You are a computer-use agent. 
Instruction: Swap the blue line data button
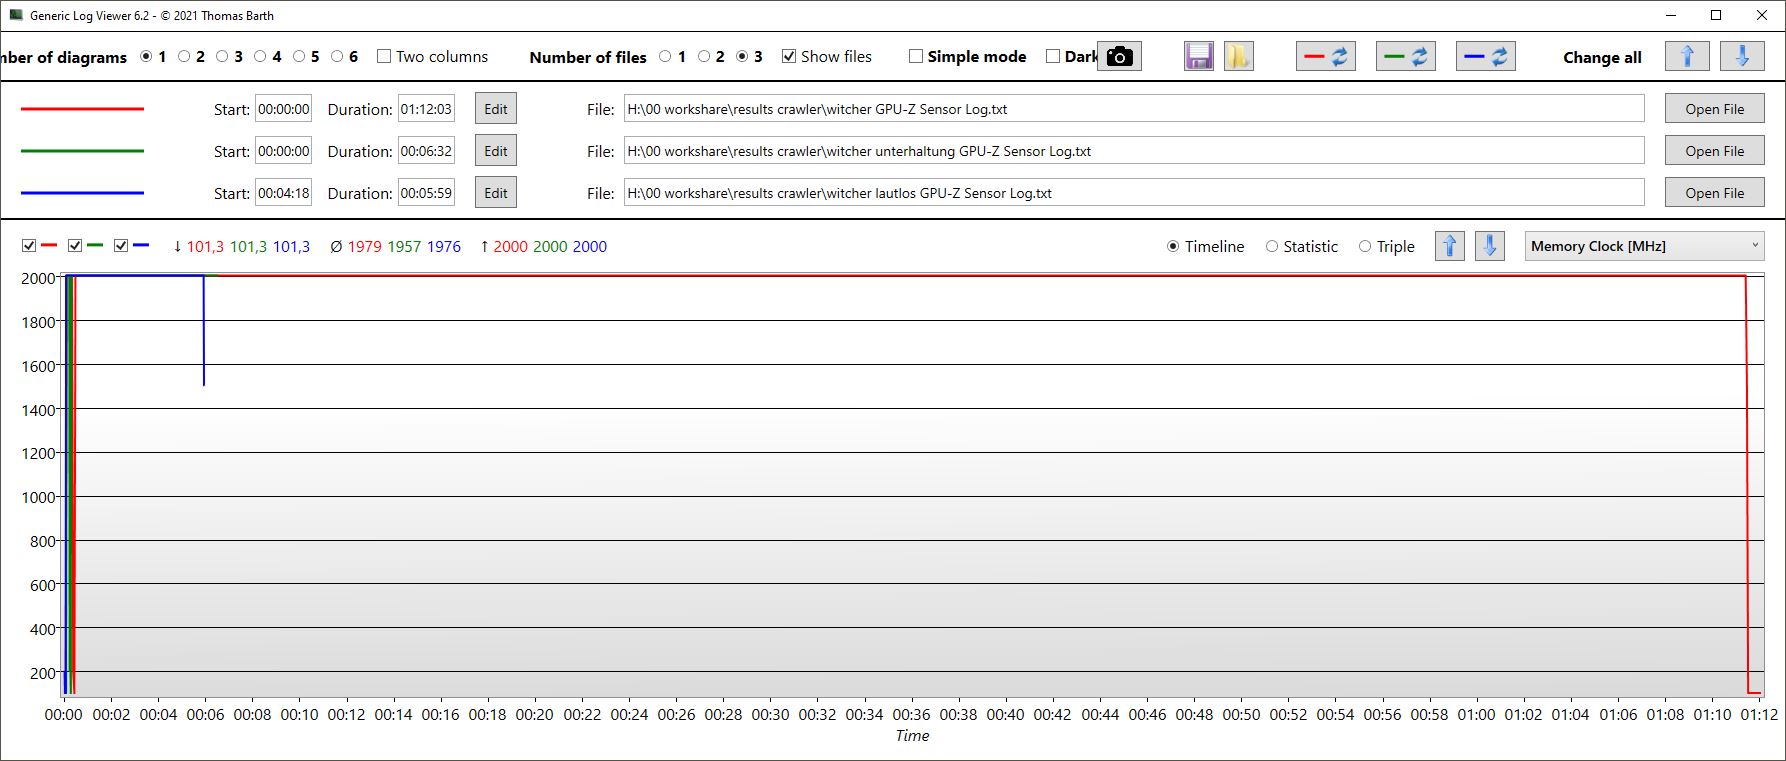(x=1486, y=57)
